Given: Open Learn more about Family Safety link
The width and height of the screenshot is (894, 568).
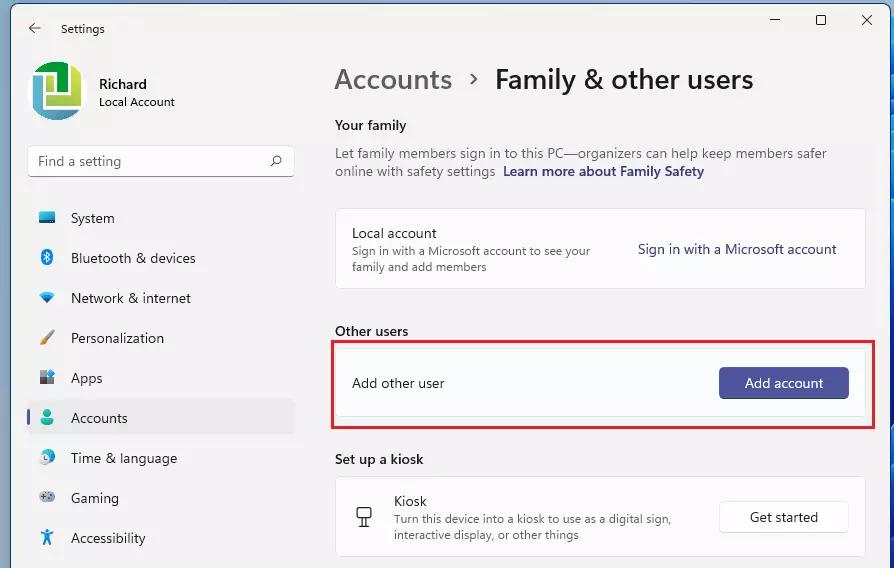Looking at the screenshot, I should (x=603, y=171).
